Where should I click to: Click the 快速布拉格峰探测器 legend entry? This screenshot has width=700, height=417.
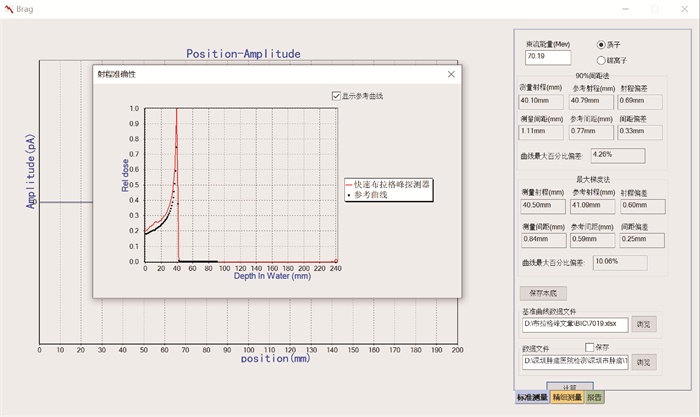[388, 184]
